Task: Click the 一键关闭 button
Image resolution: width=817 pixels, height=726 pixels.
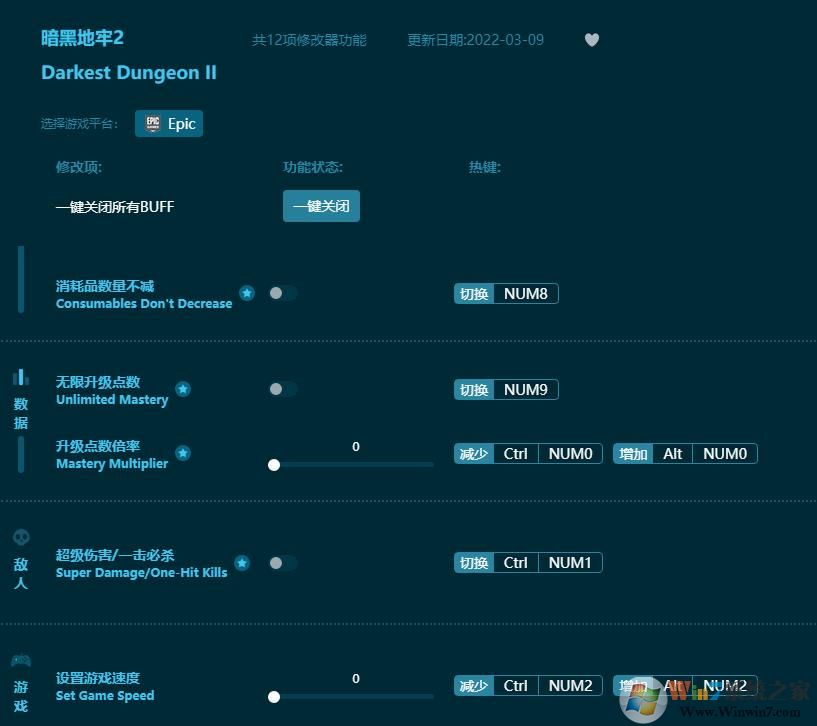Action: click(321, 206)
